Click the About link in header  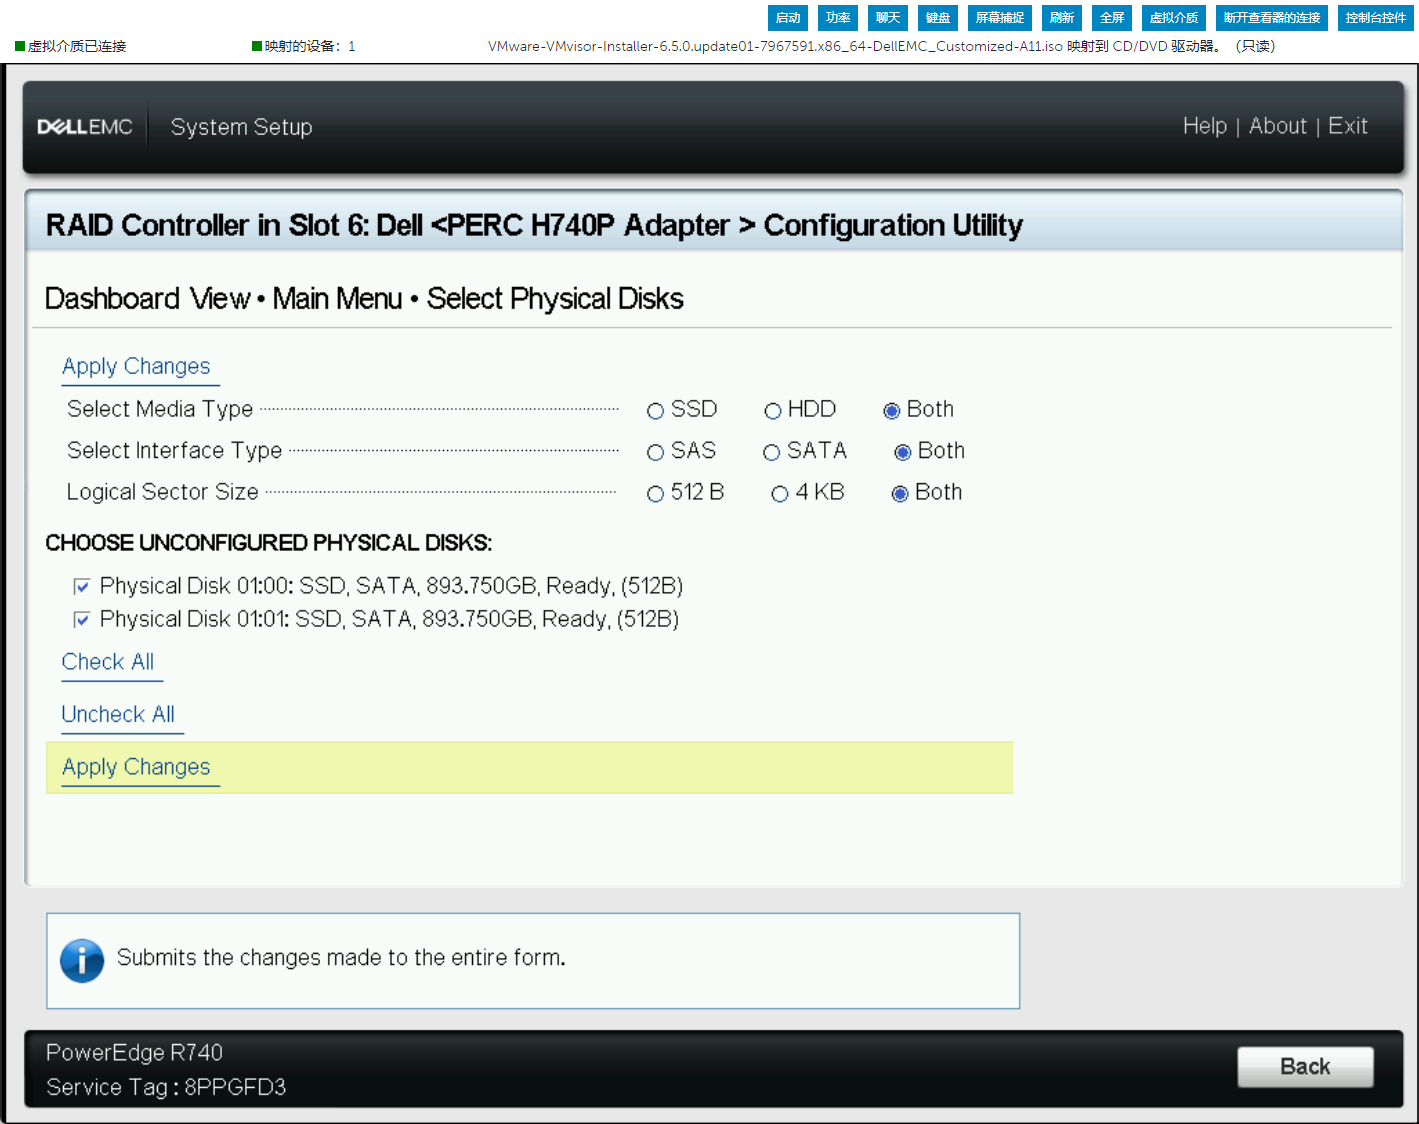tap(1277, 126)
